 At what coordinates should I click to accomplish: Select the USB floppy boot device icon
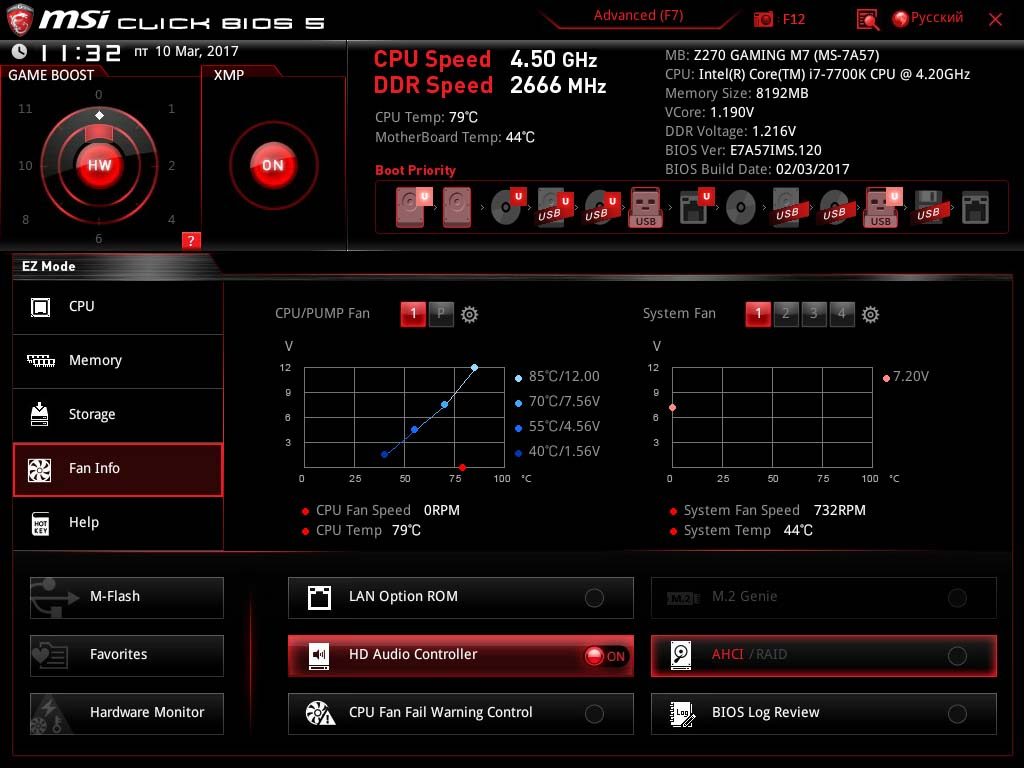pos(928,207)
